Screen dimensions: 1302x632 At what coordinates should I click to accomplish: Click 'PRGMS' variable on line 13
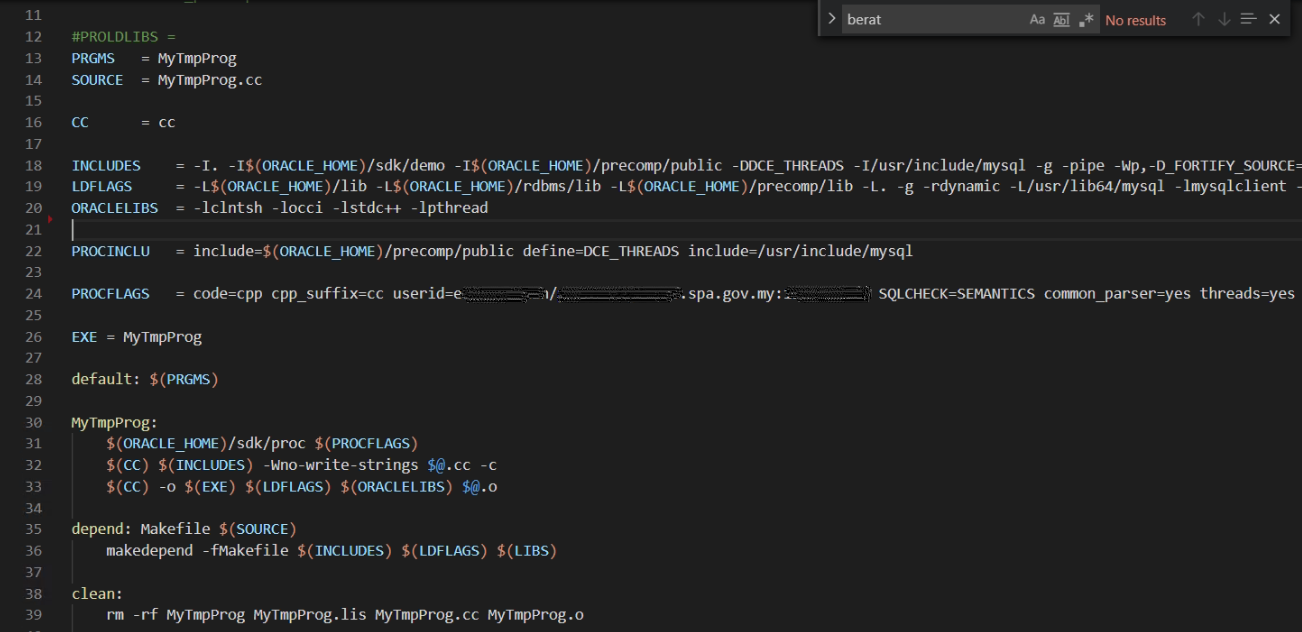coord(93,58)
